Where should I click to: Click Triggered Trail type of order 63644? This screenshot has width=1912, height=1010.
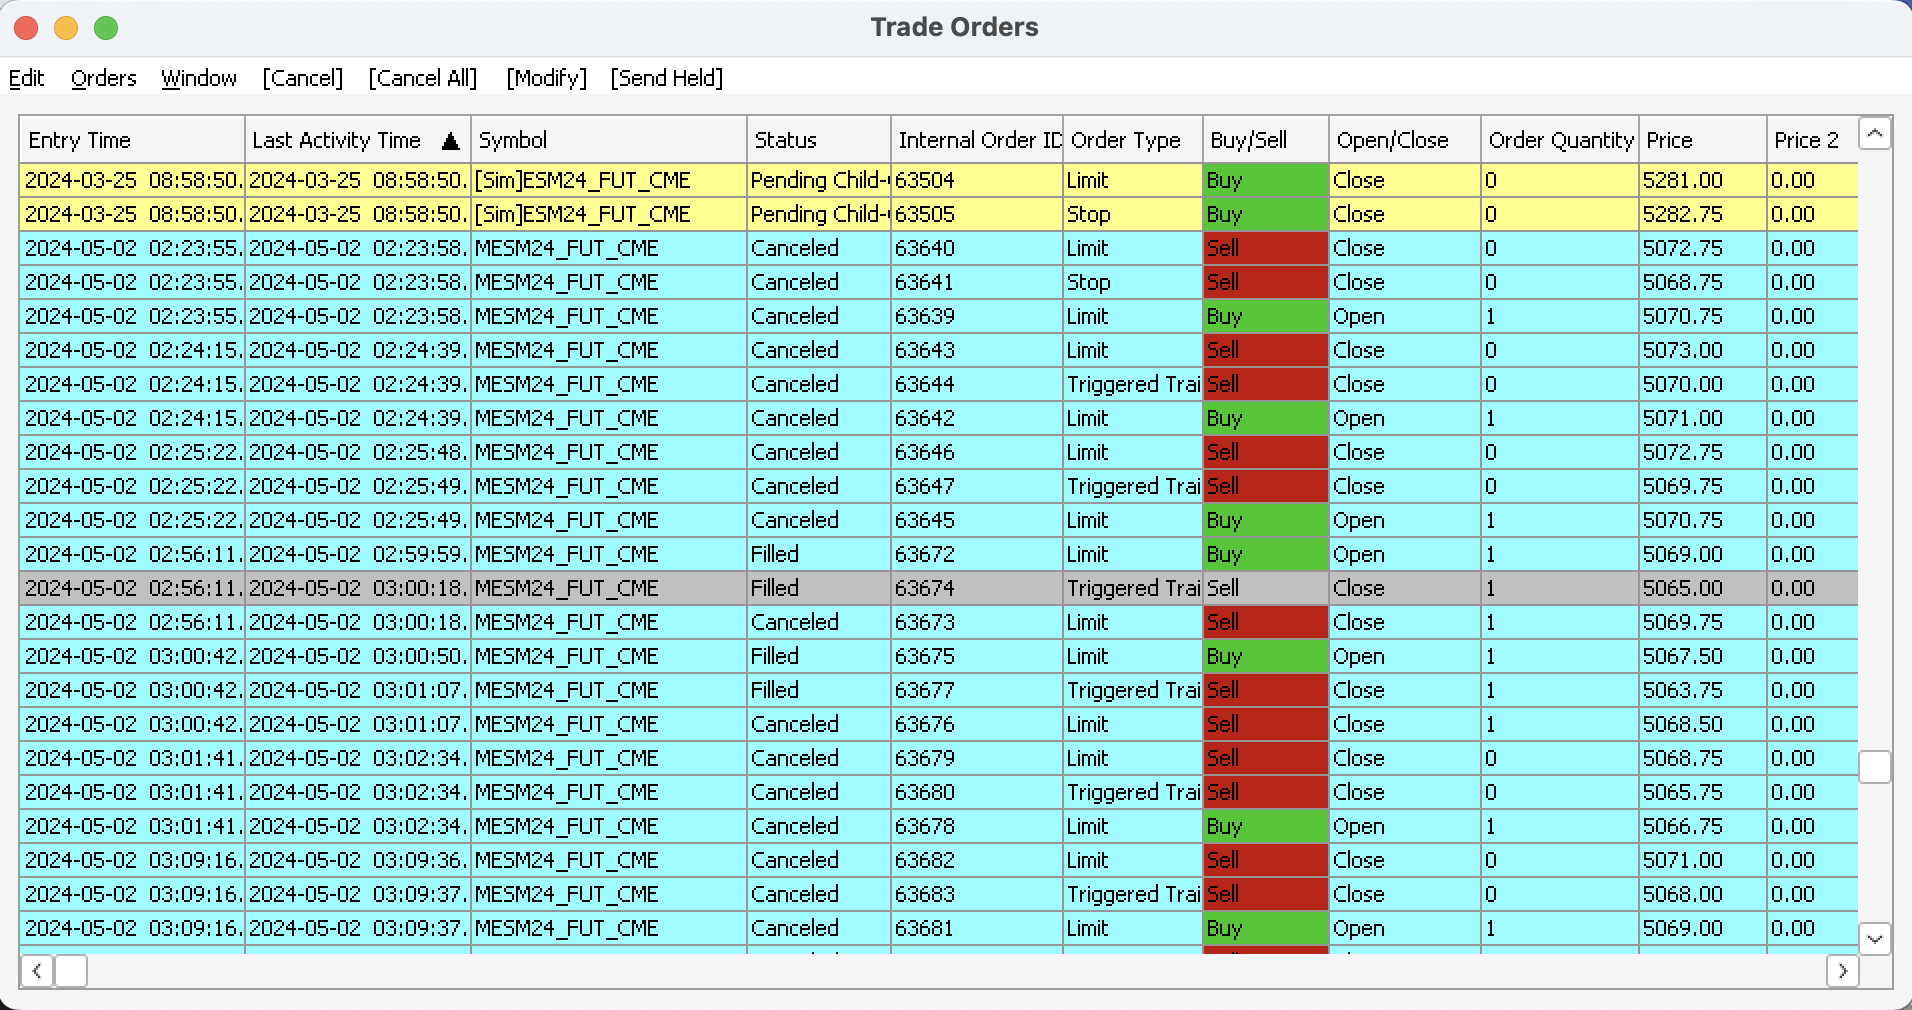(x=1133, y=384)
